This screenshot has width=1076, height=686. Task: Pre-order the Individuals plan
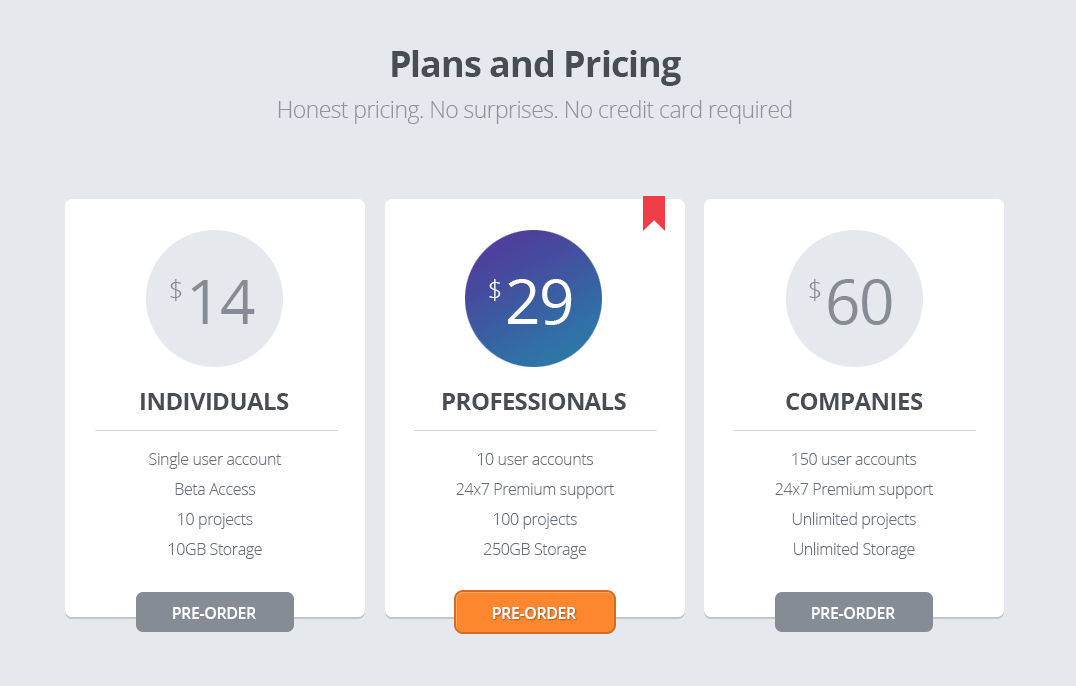214,612
